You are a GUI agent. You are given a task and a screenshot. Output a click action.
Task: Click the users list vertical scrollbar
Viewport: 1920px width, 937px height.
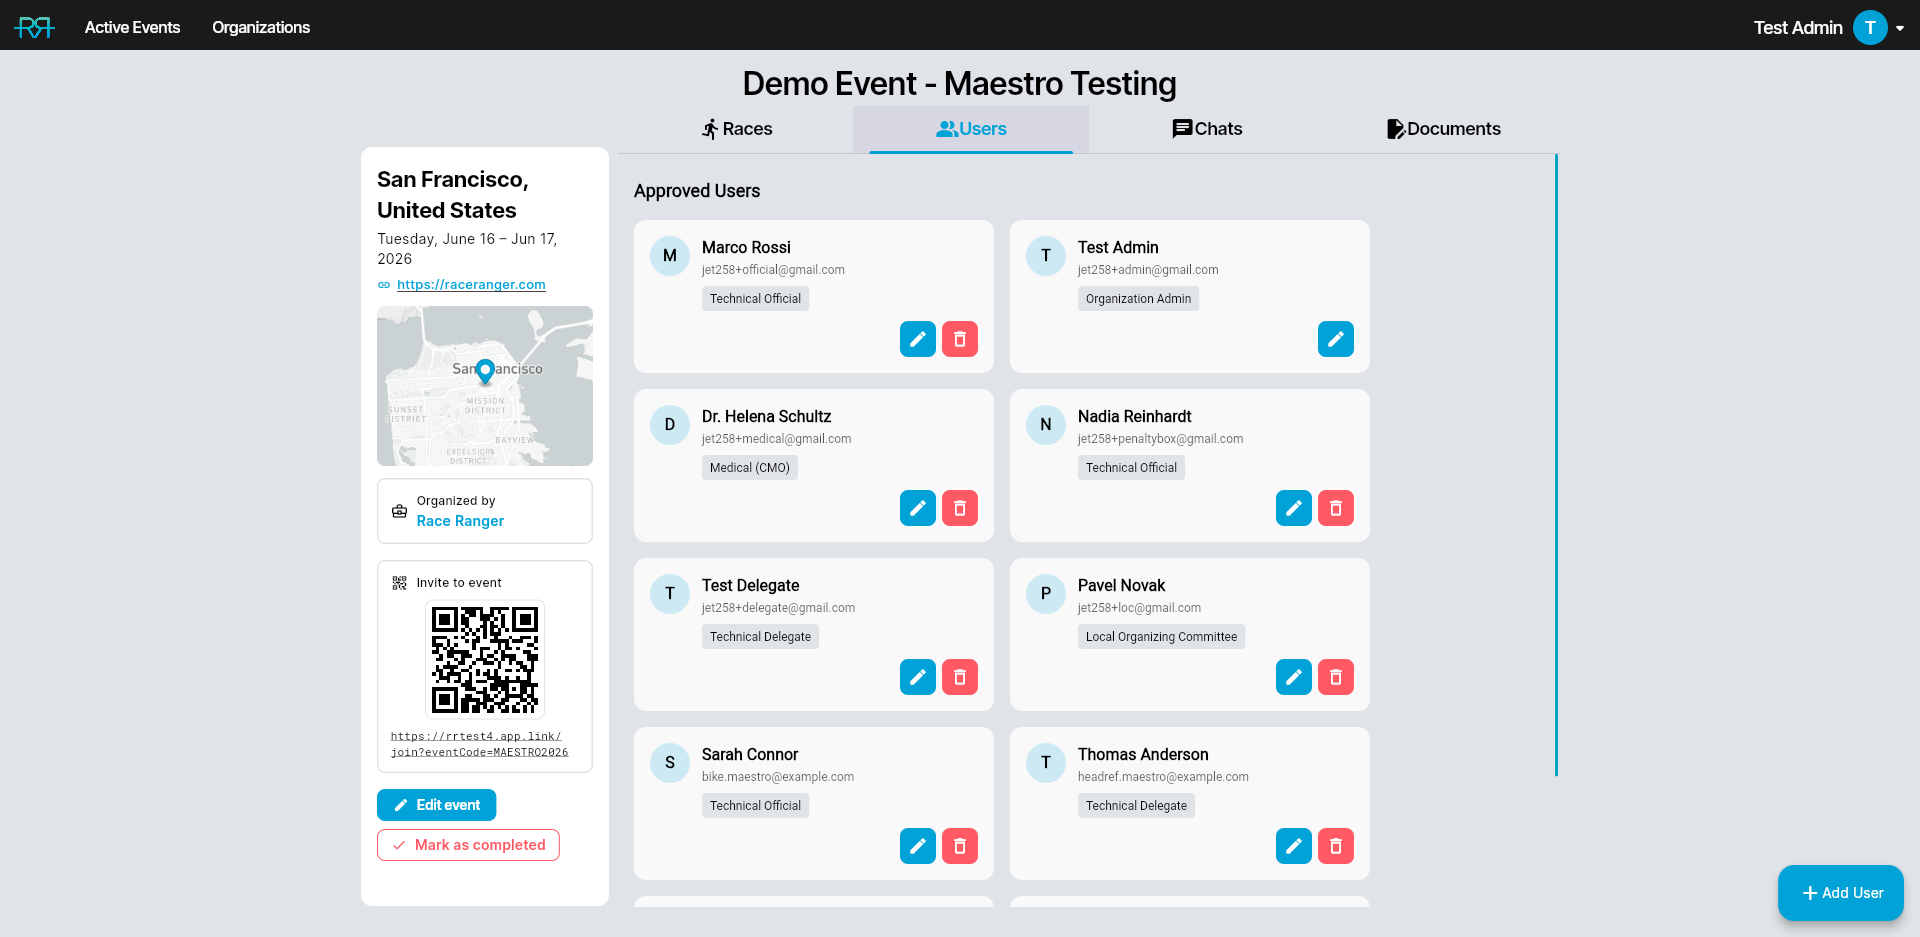[x=1556, y=465]
